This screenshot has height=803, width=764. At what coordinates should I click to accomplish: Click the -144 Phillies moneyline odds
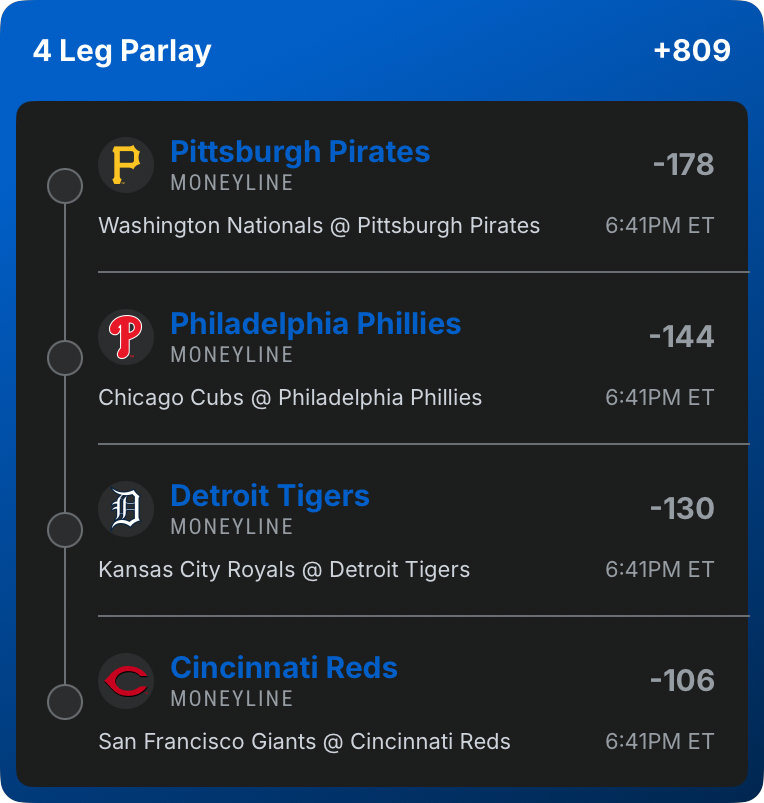pyautogui.click(x=681, y=337)
